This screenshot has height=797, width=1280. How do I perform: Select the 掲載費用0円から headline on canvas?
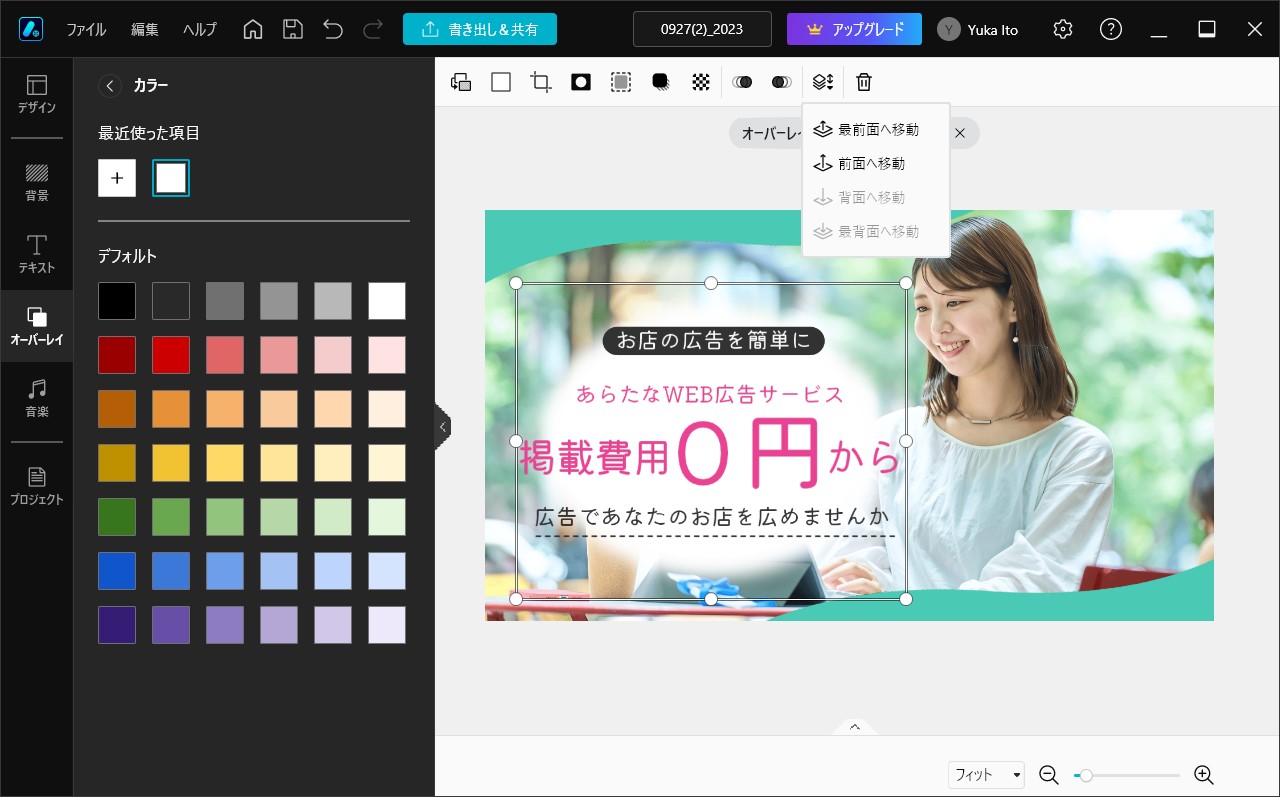tap(710, 456)
